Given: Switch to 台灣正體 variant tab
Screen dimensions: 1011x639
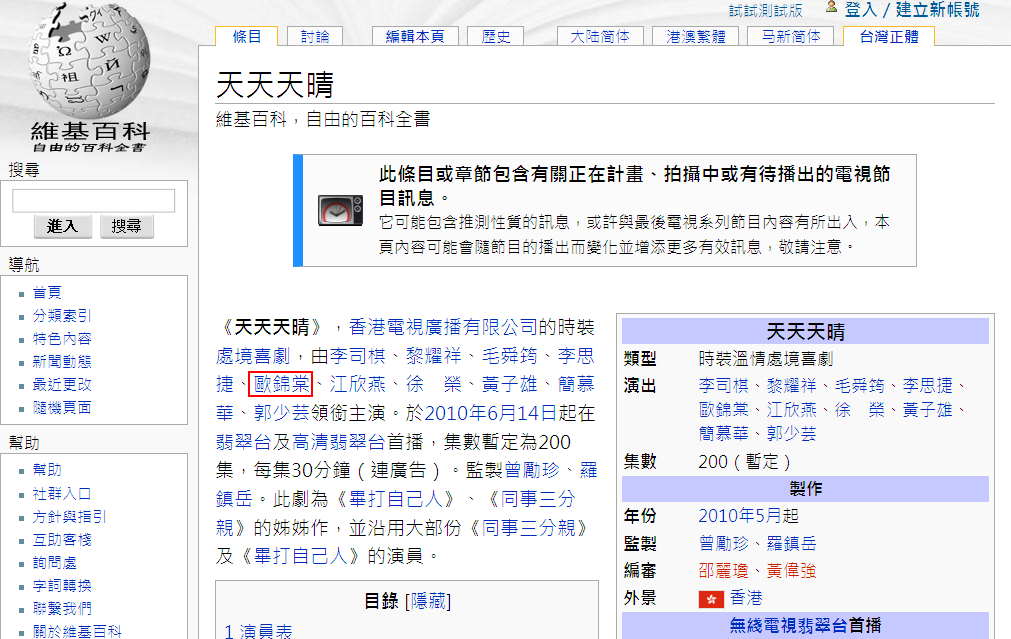Looking at the screenshot, I should pos(889,37).
